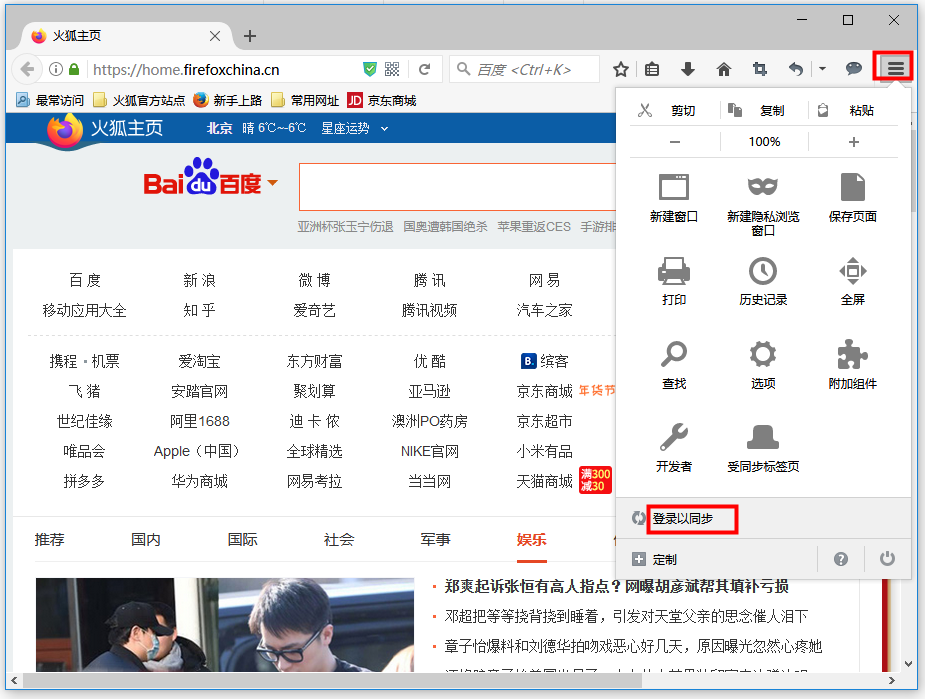Screen dimensions: 925x699
Task: Open options (选项) gear
Action: 763,365
